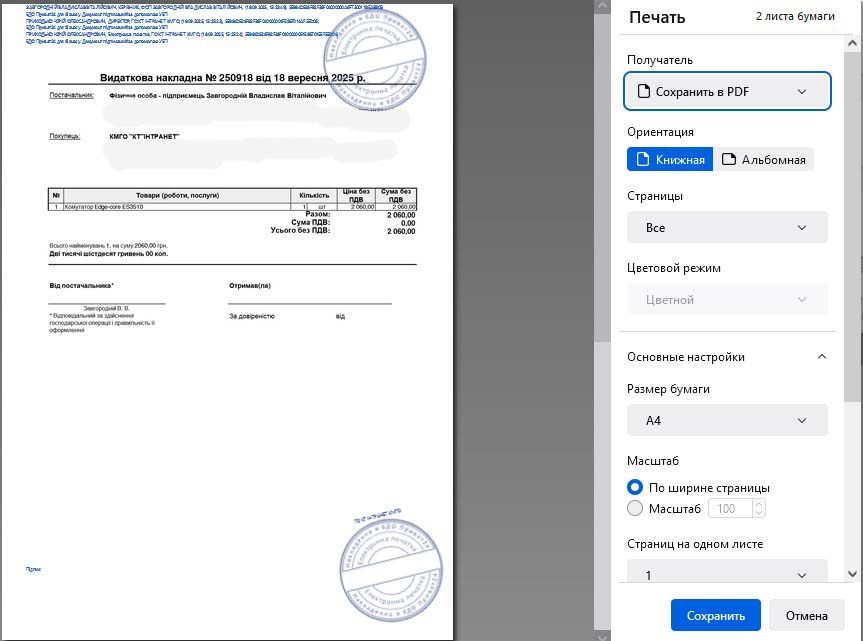Click the scale percentage field showing 100

[x=730, y=508]
